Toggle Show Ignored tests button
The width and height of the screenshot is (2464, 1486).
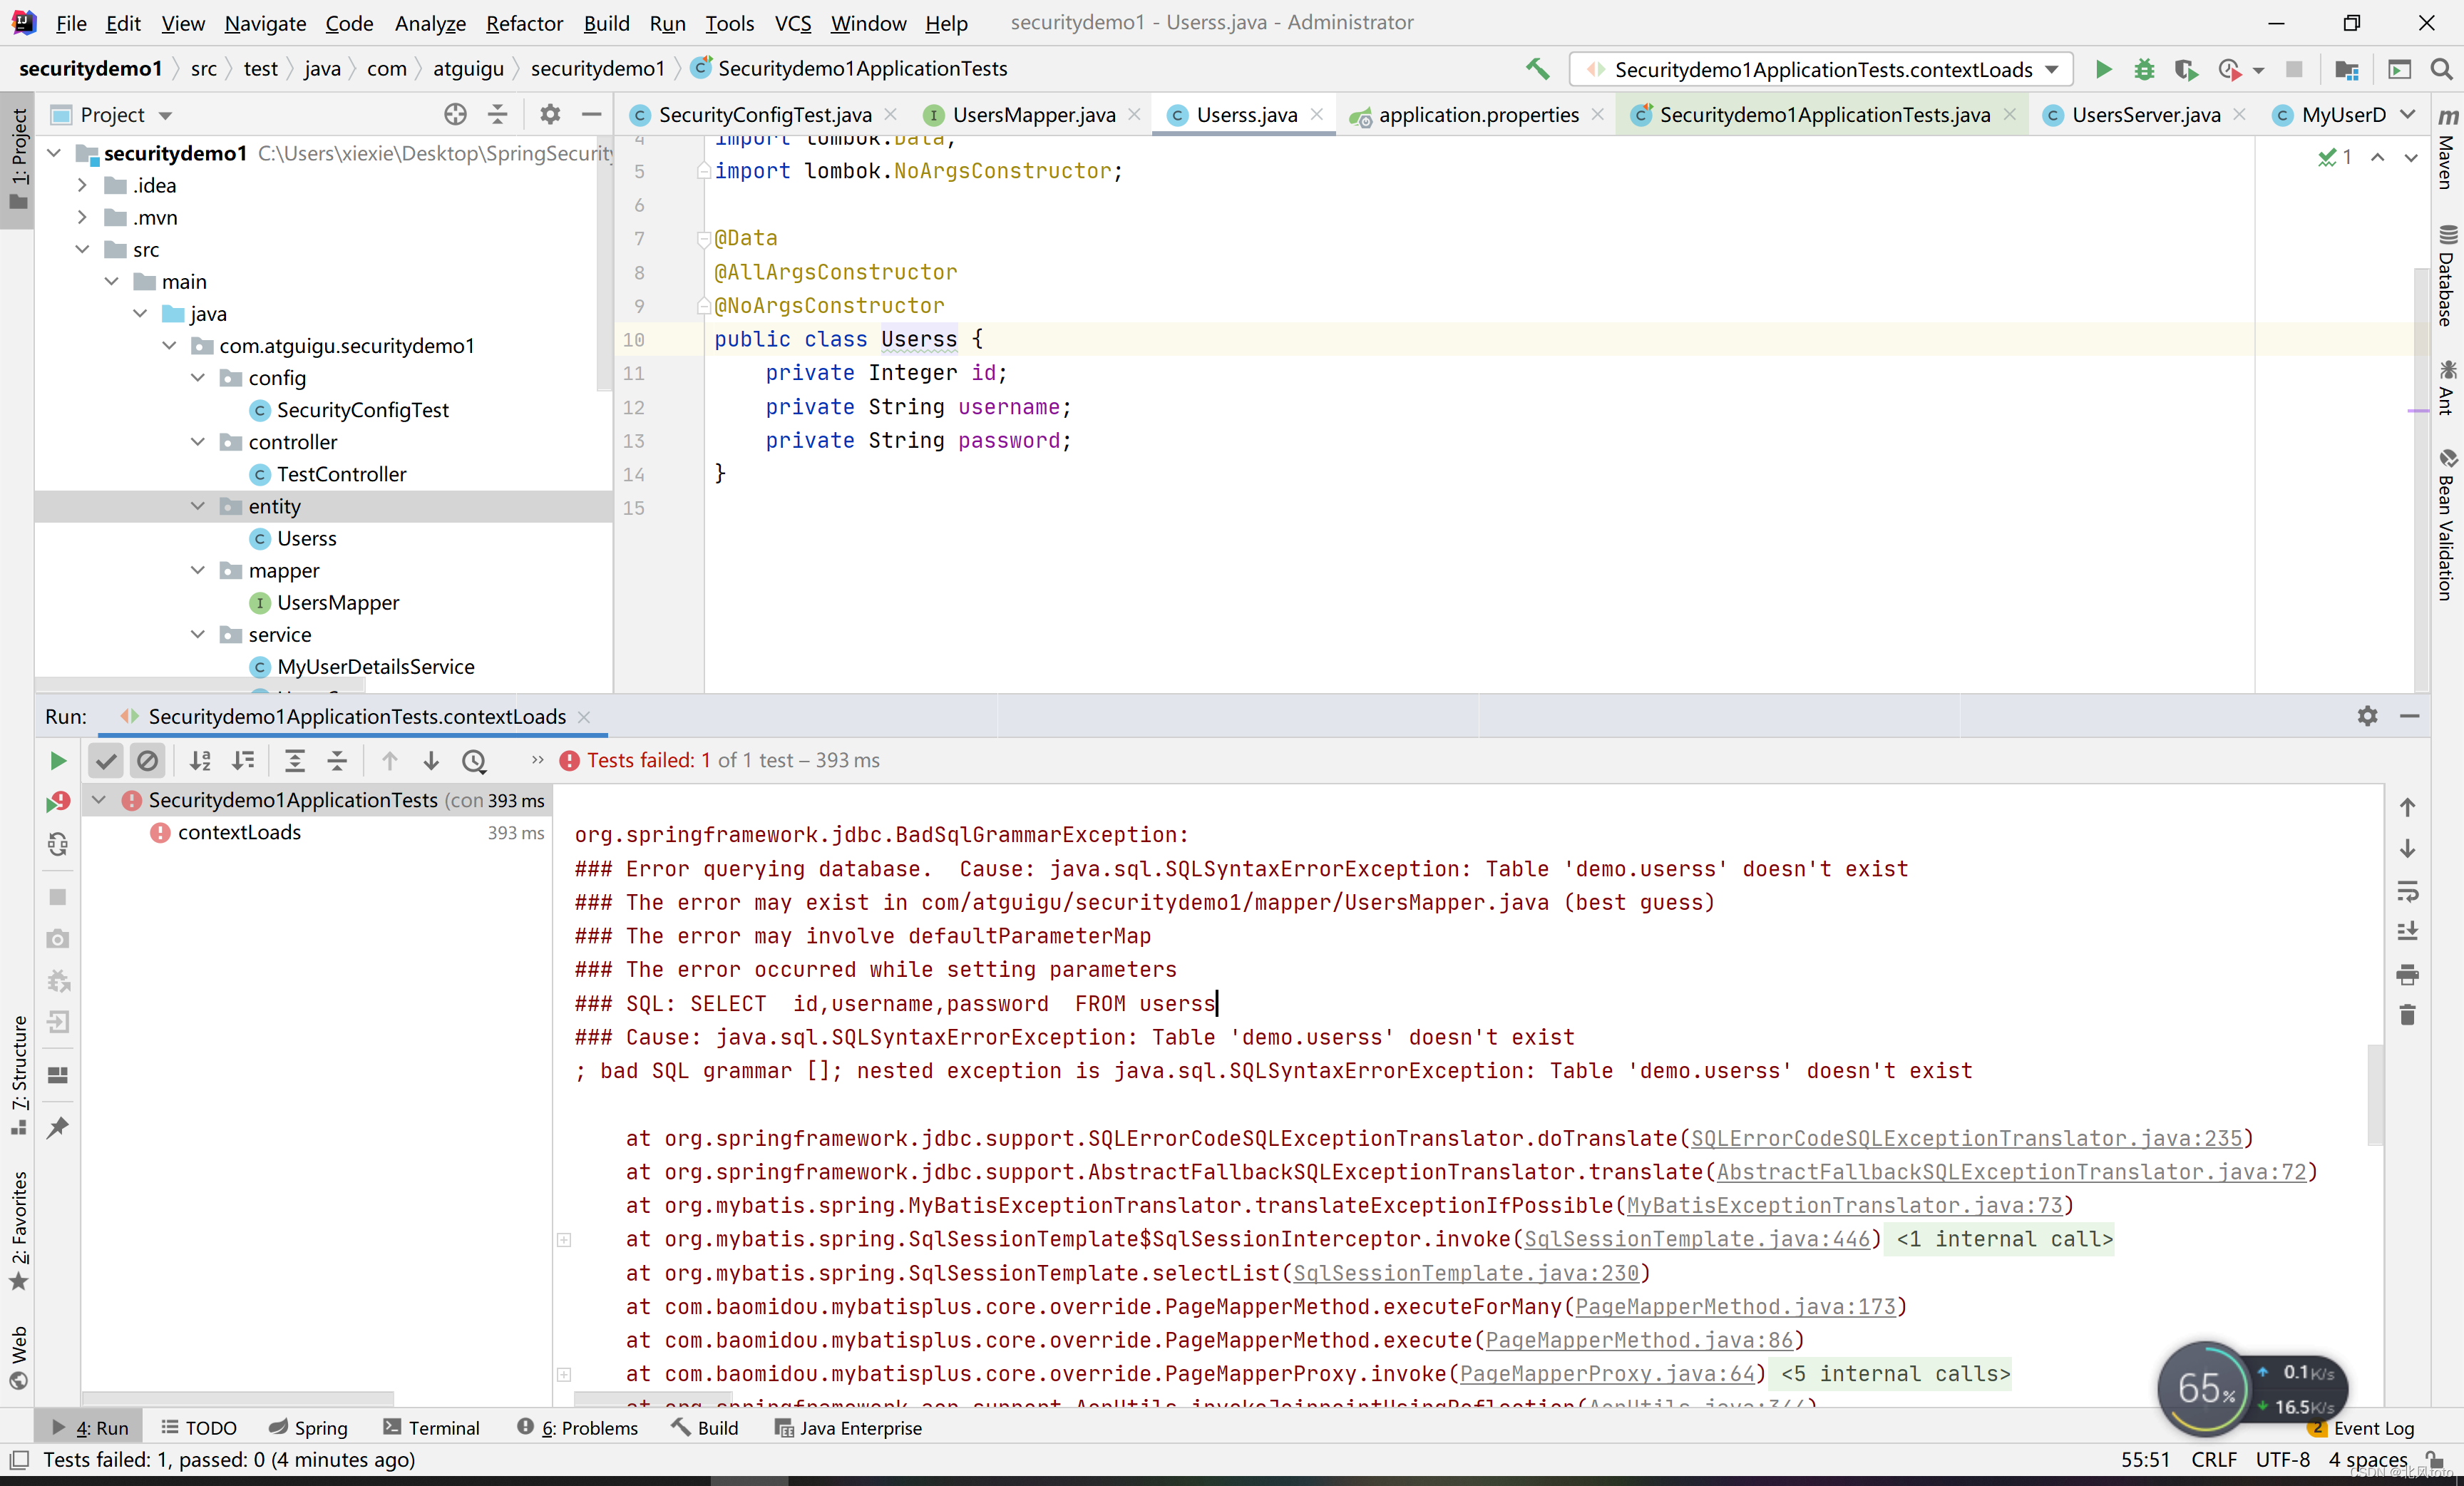pyautogui.click(x=147, y=761)
